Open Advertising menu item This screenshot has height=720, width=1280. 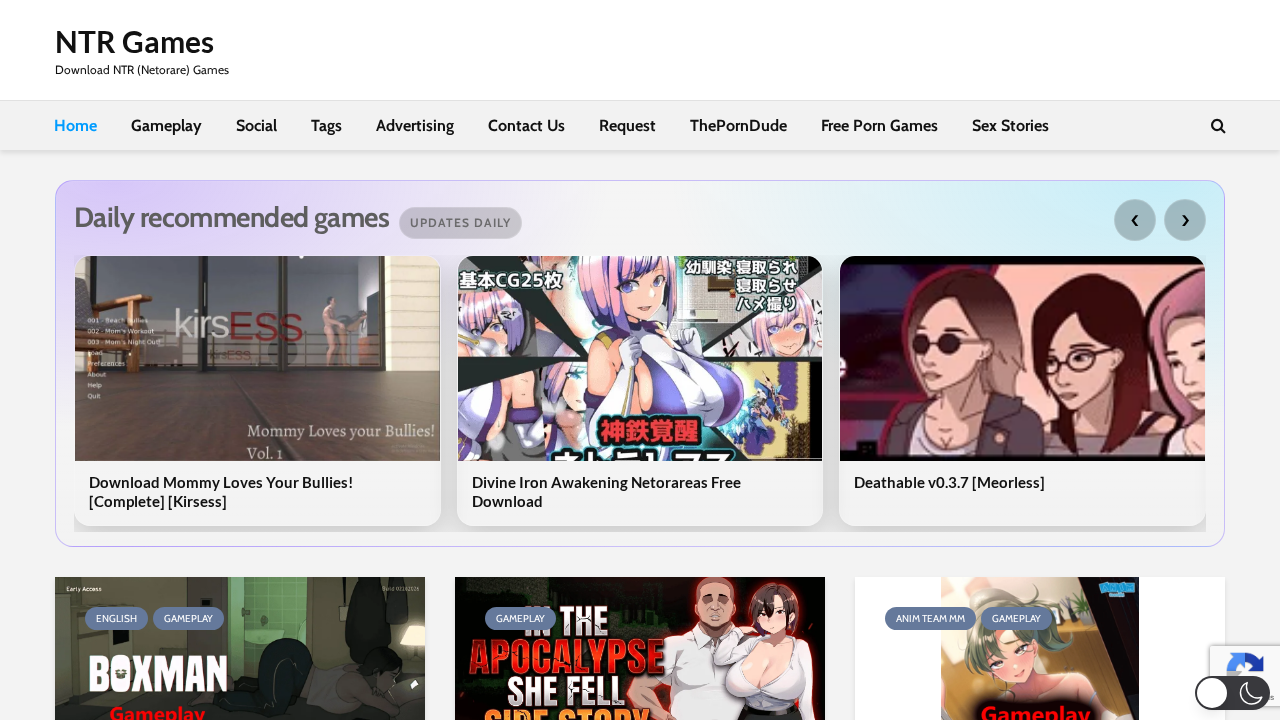tap(415, 126)
